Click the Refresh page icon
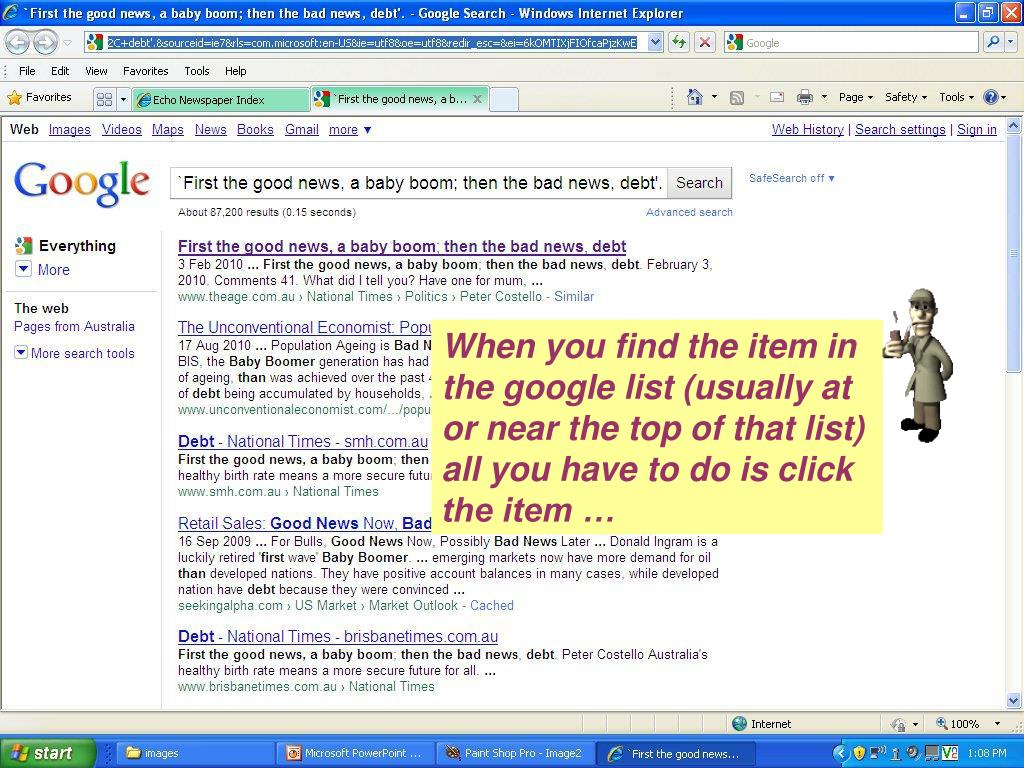 pos(679,43)
